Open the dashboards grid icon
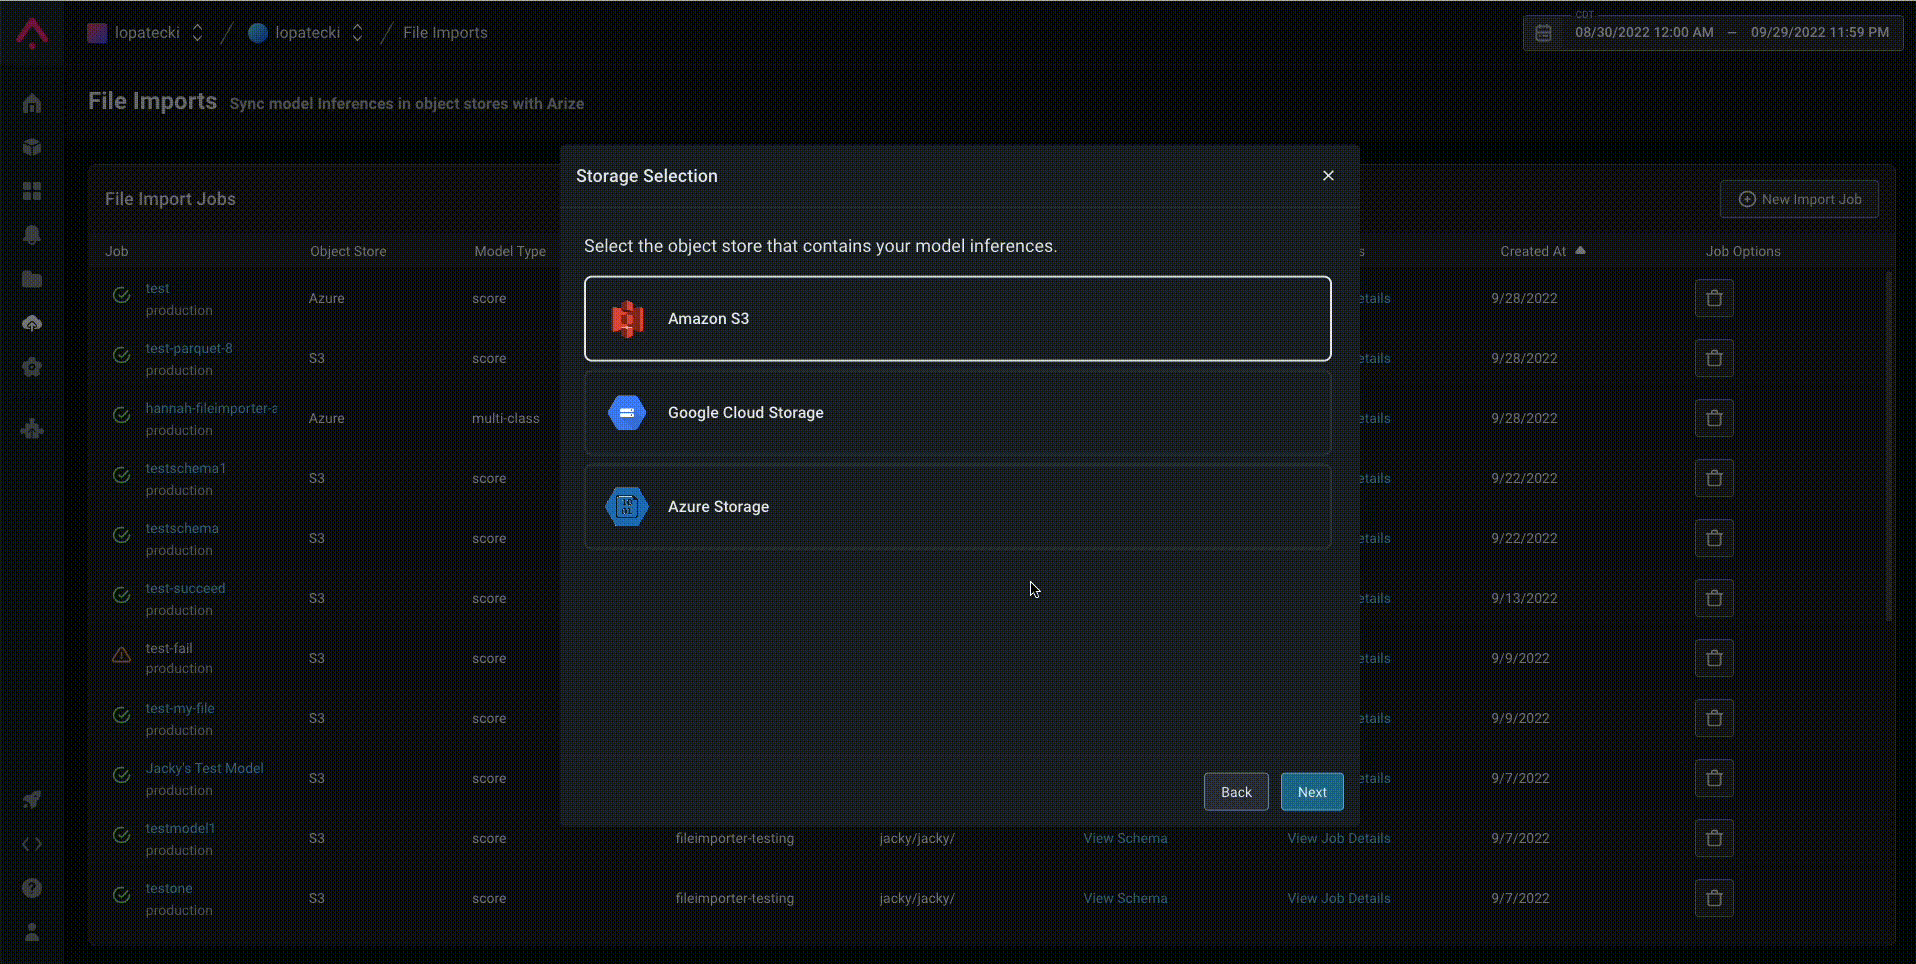The image size is (1916, 964). [32, 191]
